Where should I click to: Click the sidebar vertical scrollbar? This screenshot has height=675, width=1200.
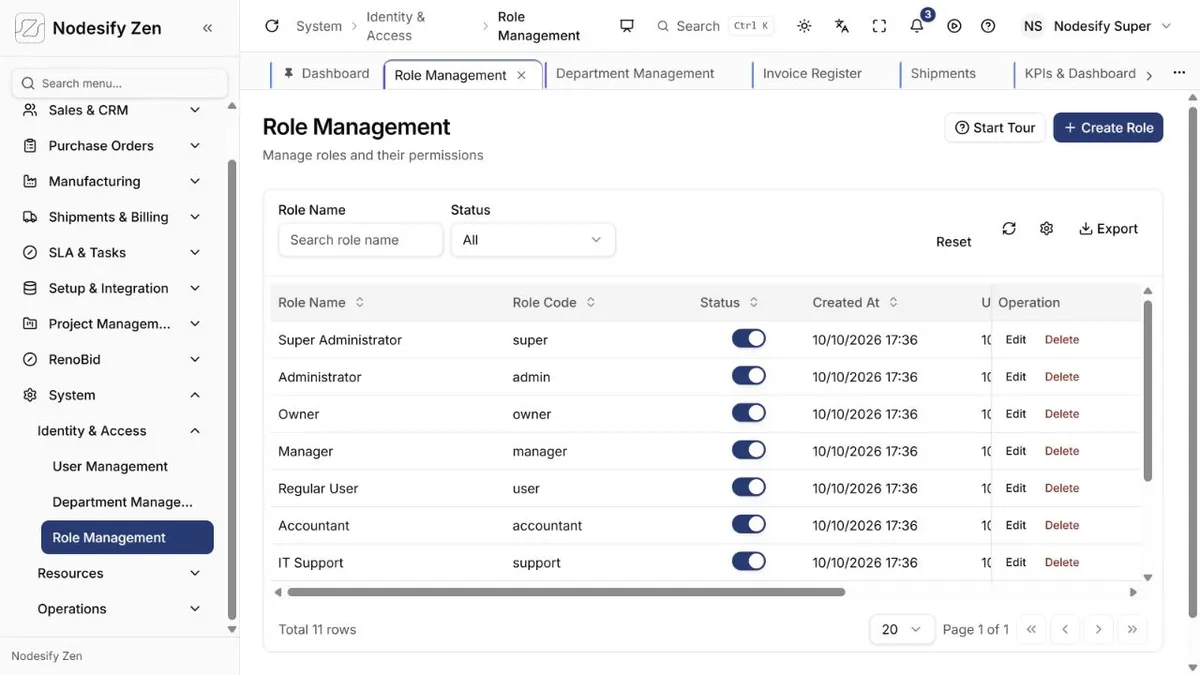click(232, 390)
